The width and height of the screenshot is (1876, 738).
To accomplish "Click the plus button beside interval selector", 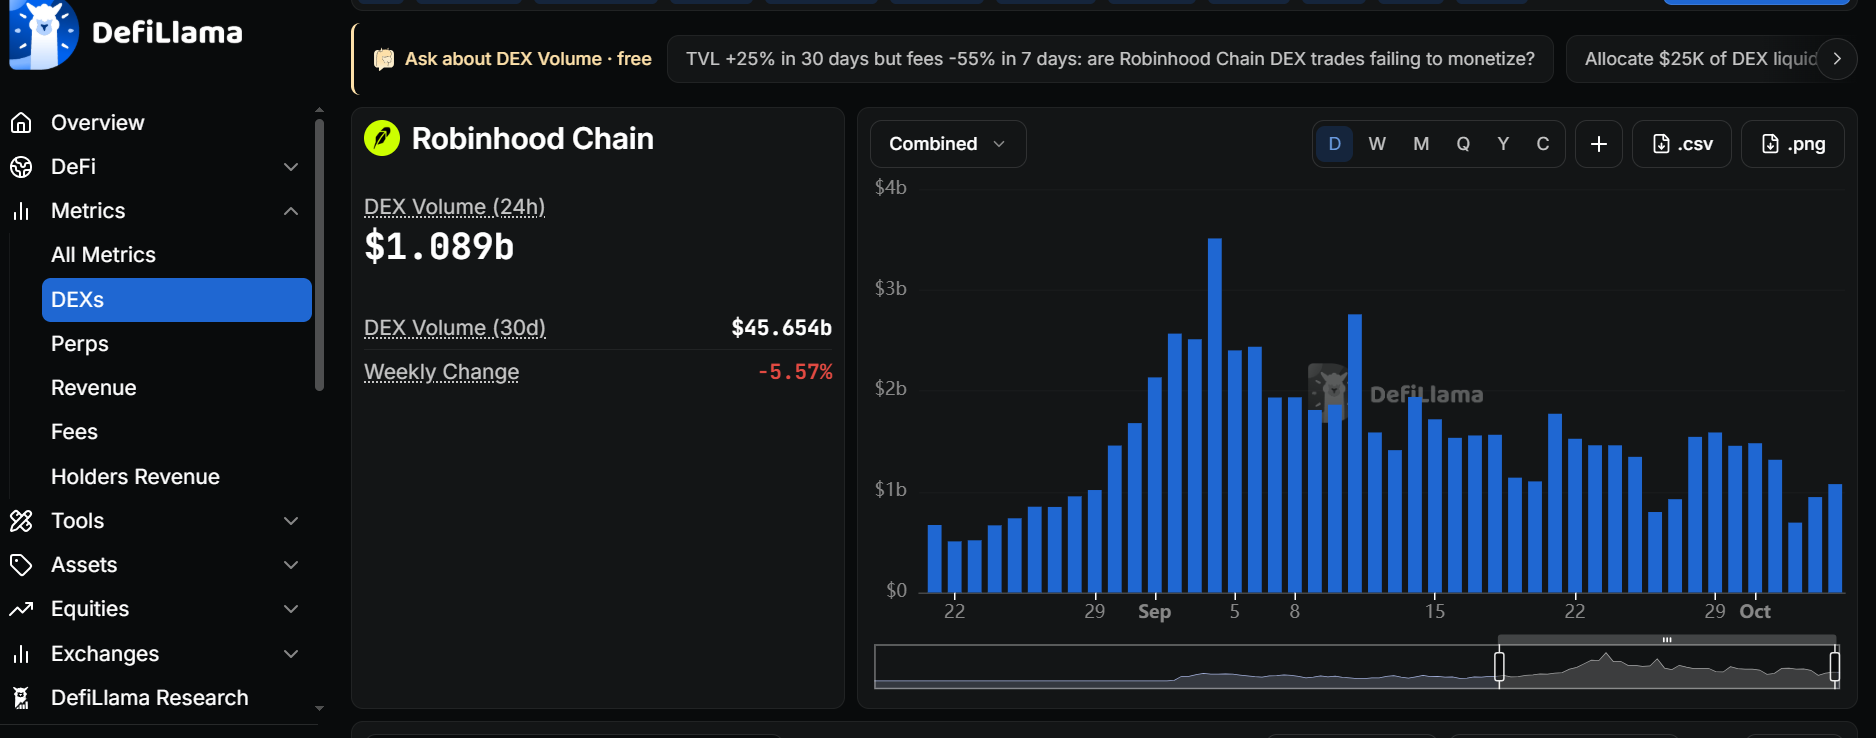I will coord(1599,144).
